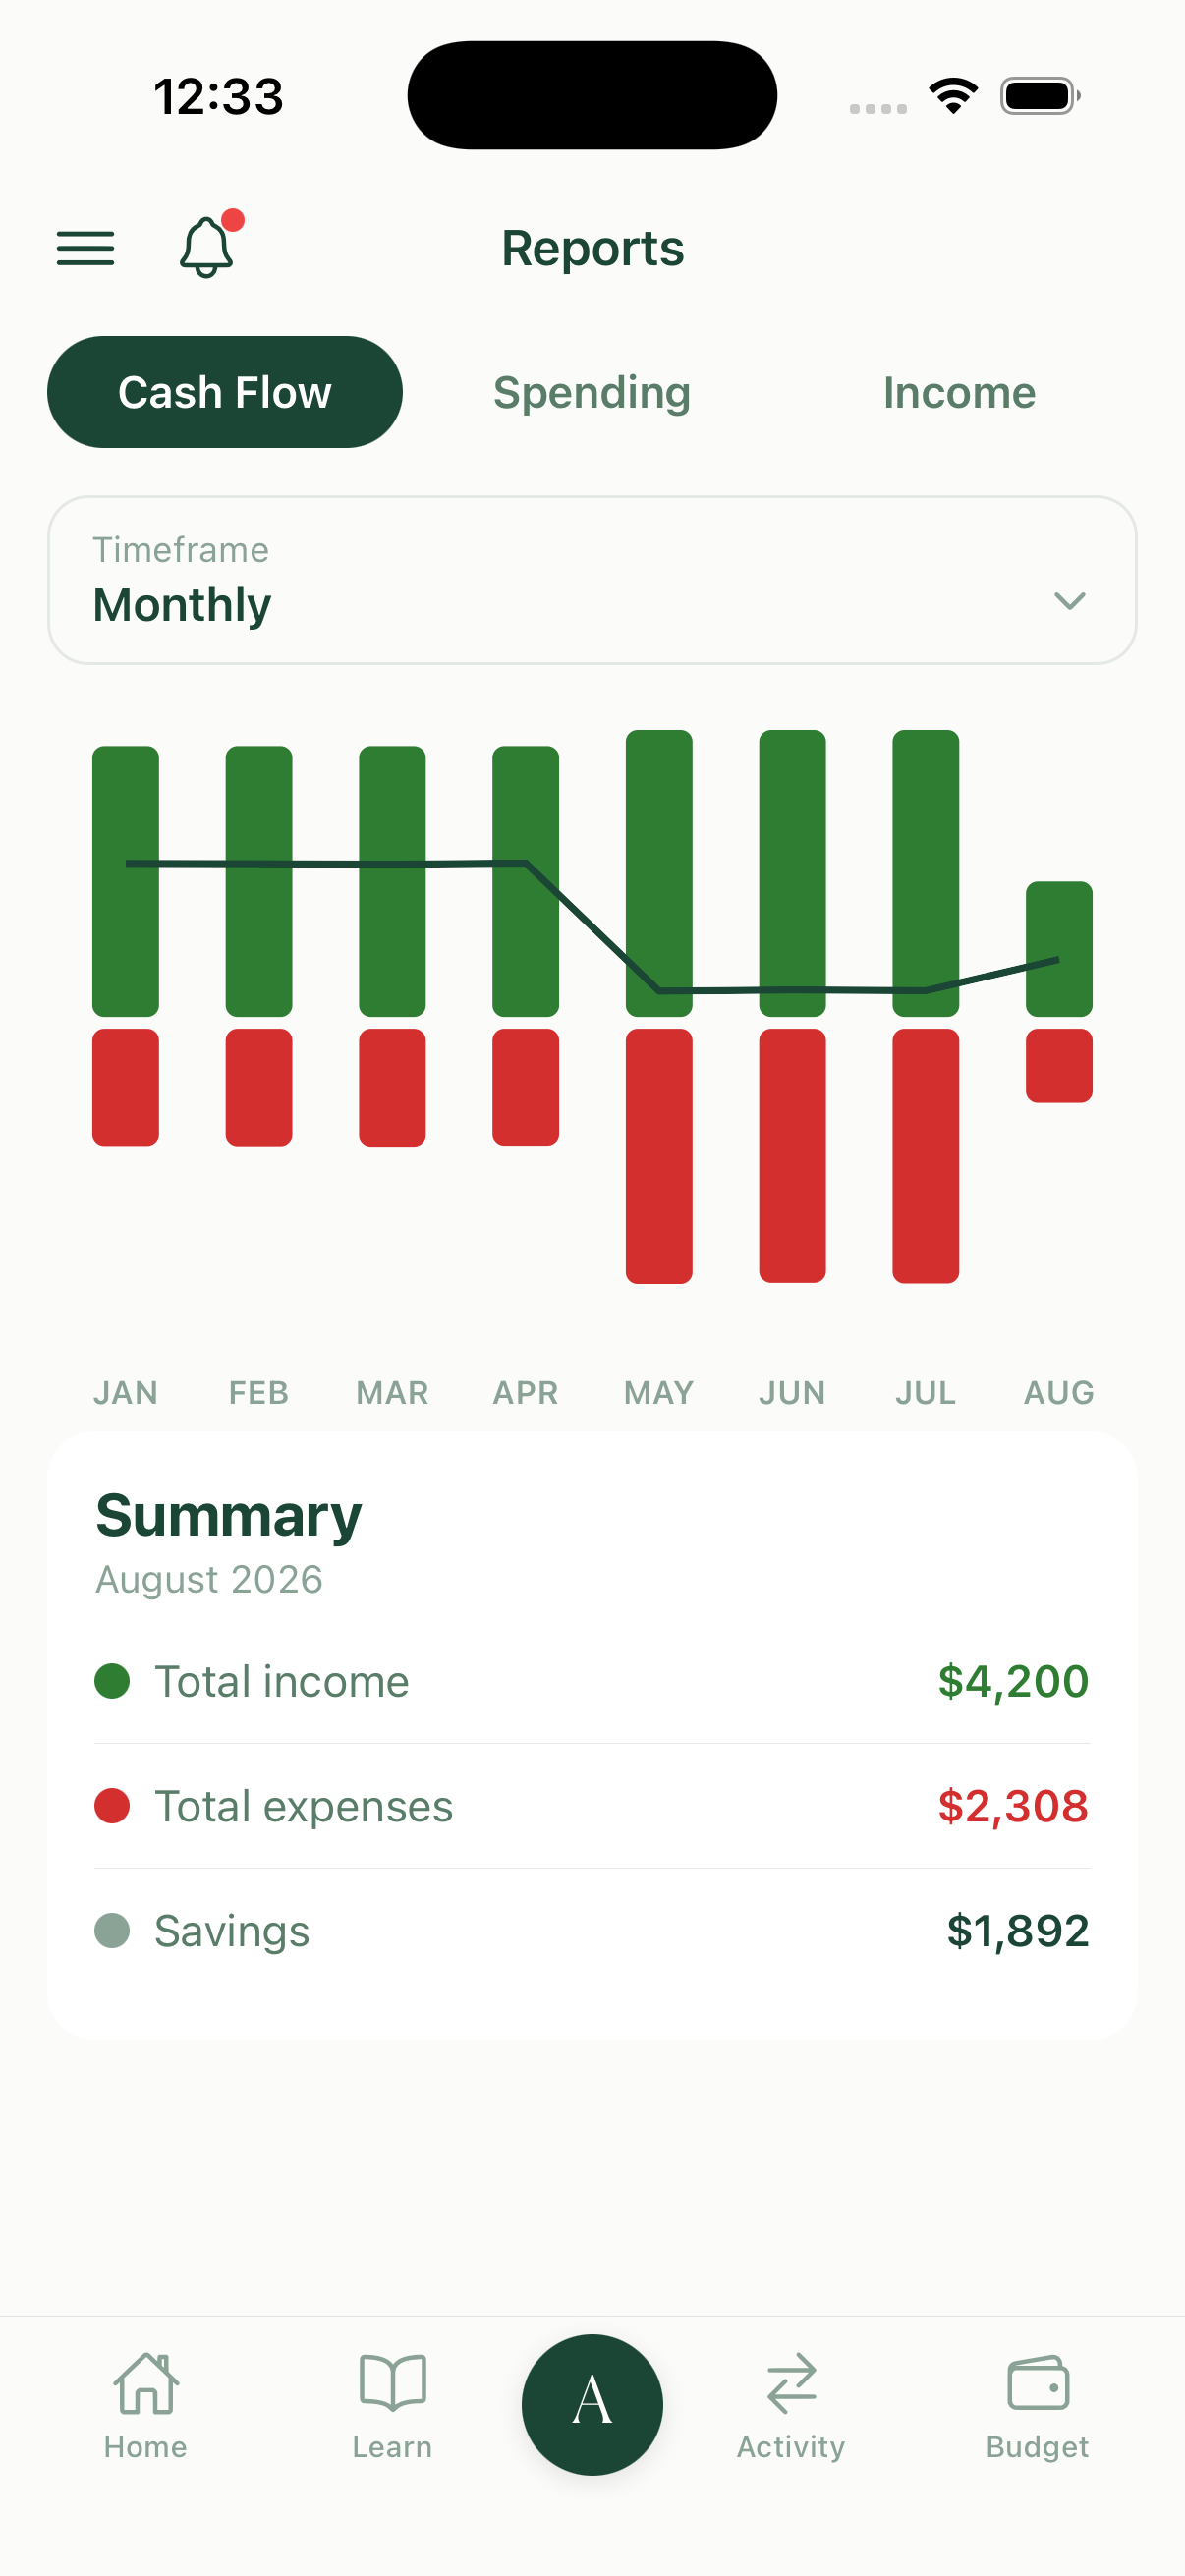Select the May red expense bar
Viewport: 1185px width, 2576px height.
click(659, 1156)
